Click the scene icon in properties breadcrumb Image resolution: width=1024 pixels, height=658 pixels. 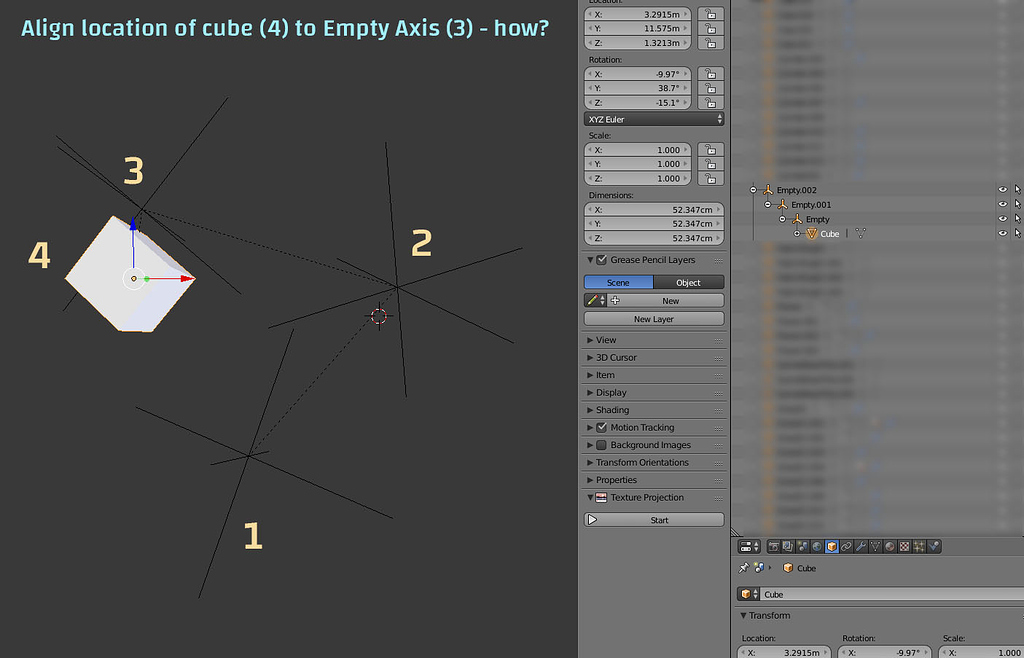[x=759, y=568]
